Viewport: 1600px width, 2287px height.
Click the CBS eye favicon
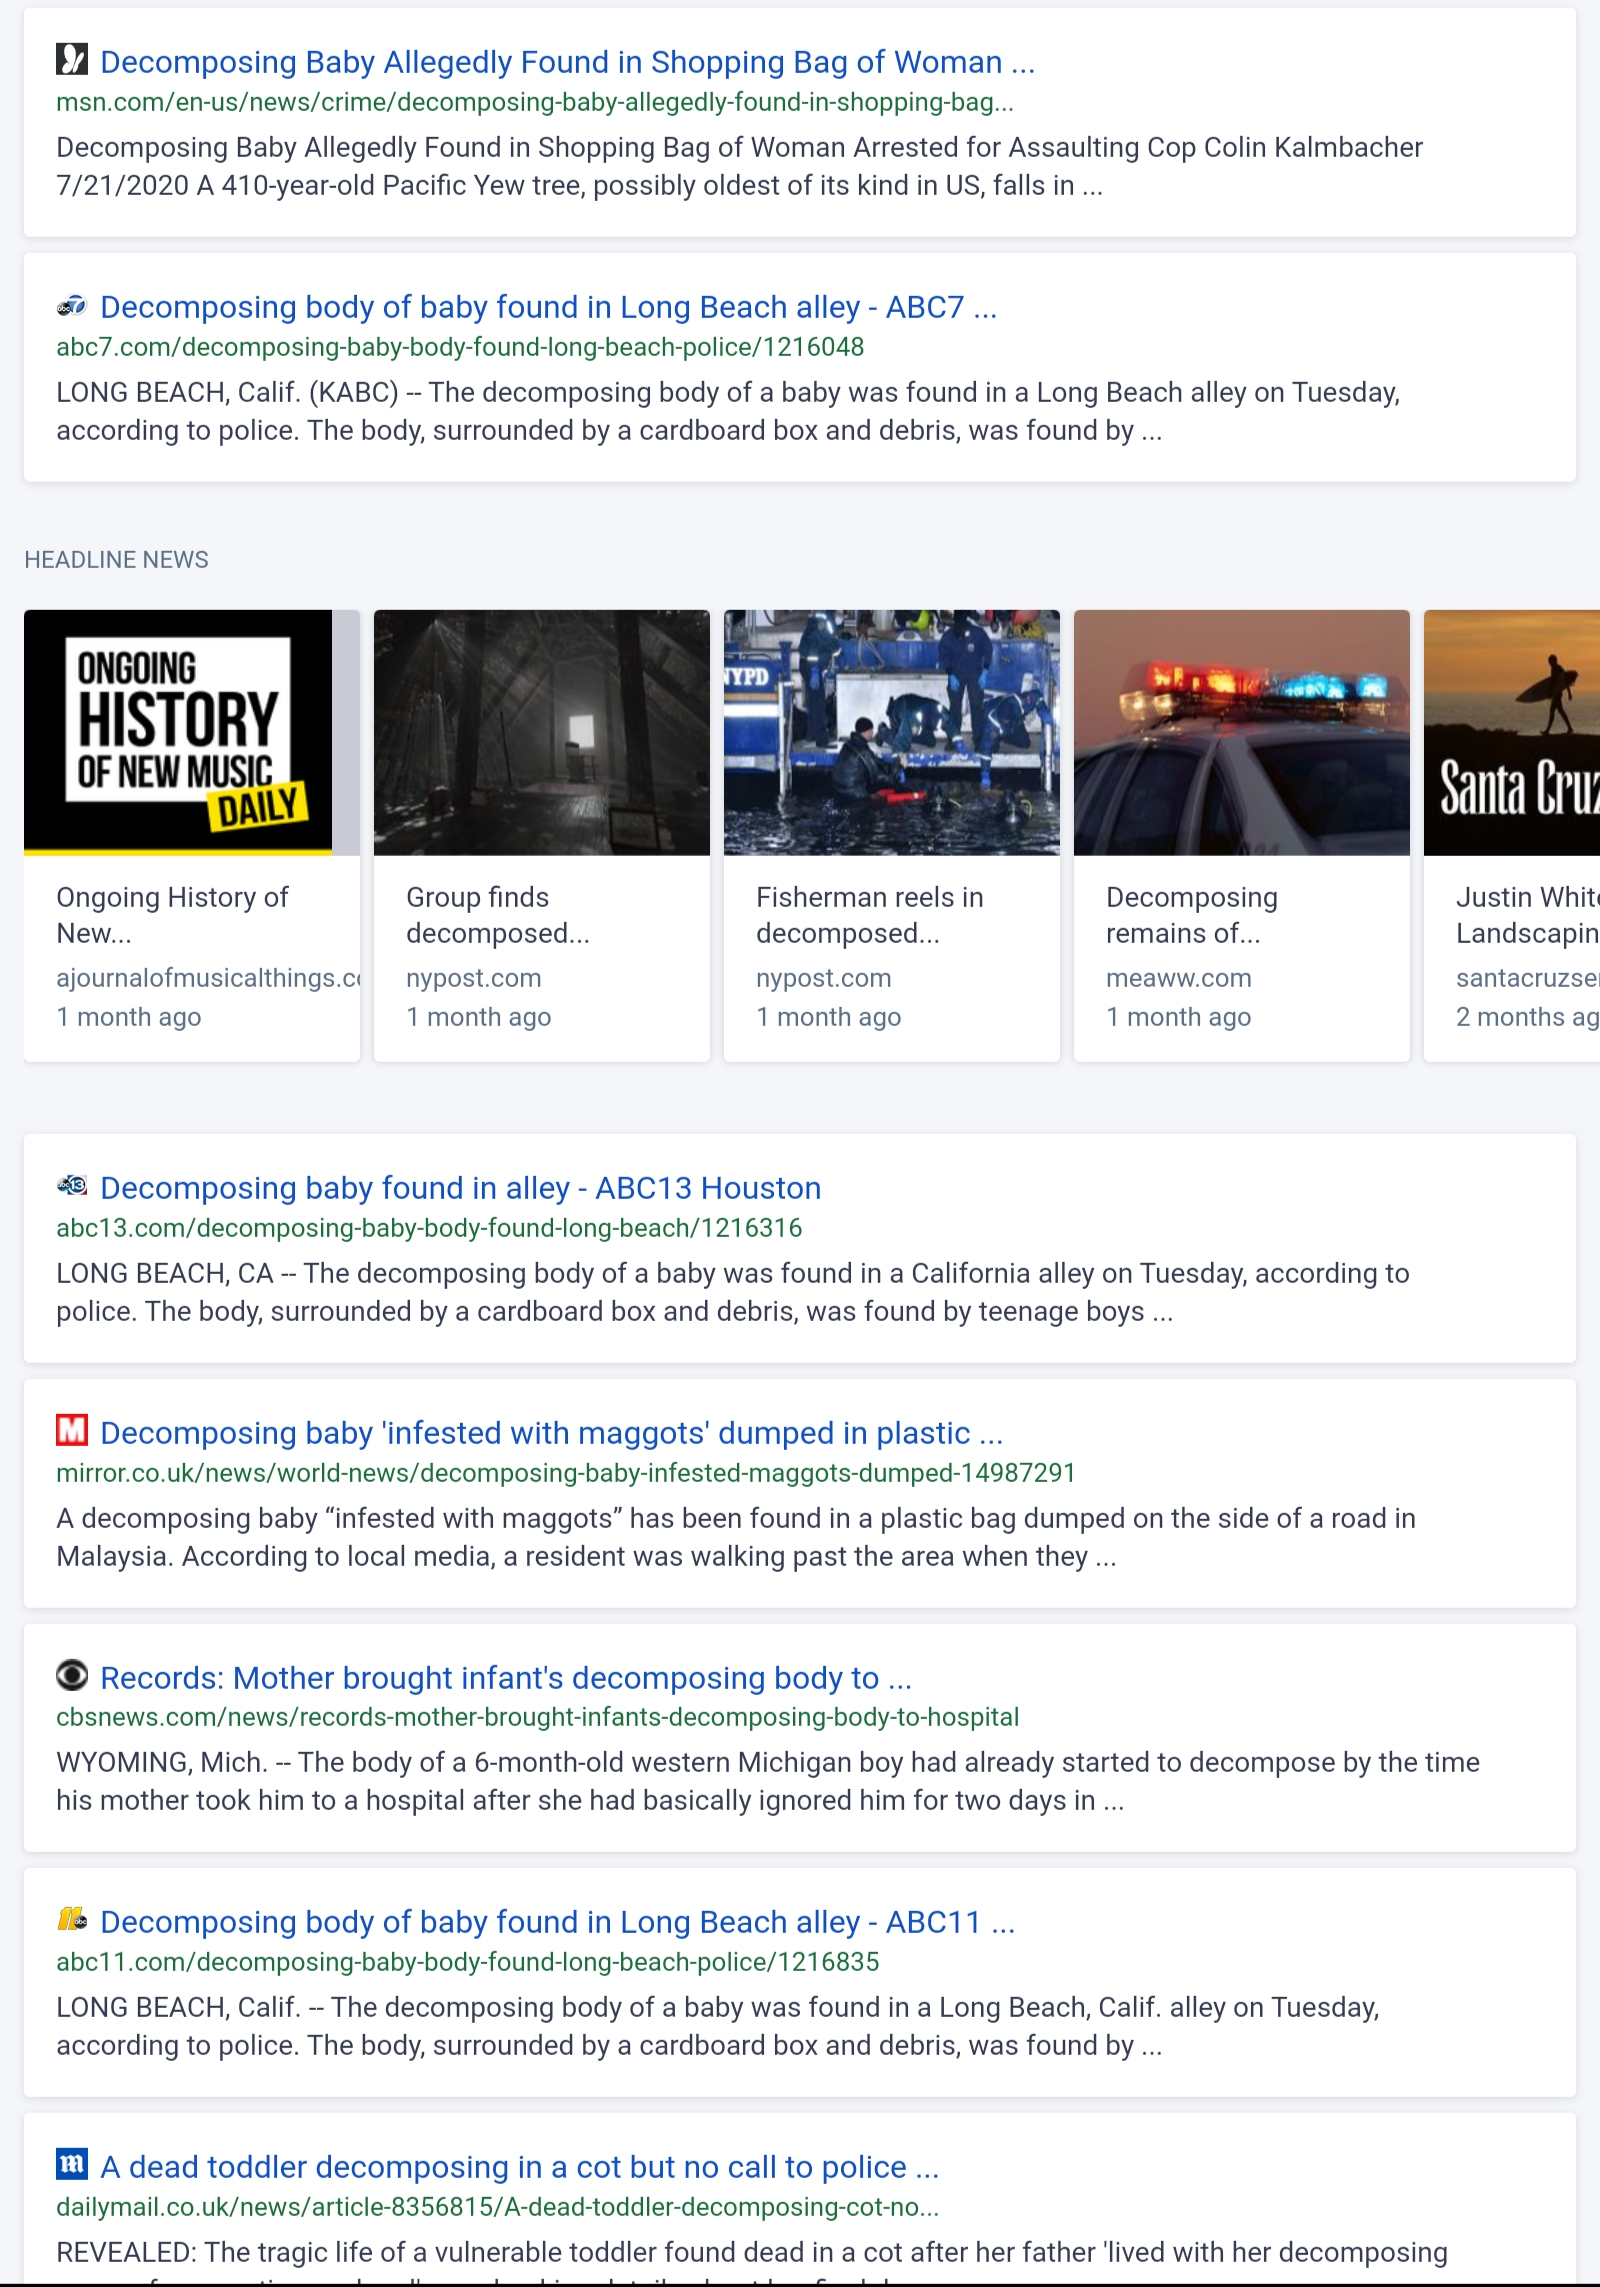pos(72,1674)
